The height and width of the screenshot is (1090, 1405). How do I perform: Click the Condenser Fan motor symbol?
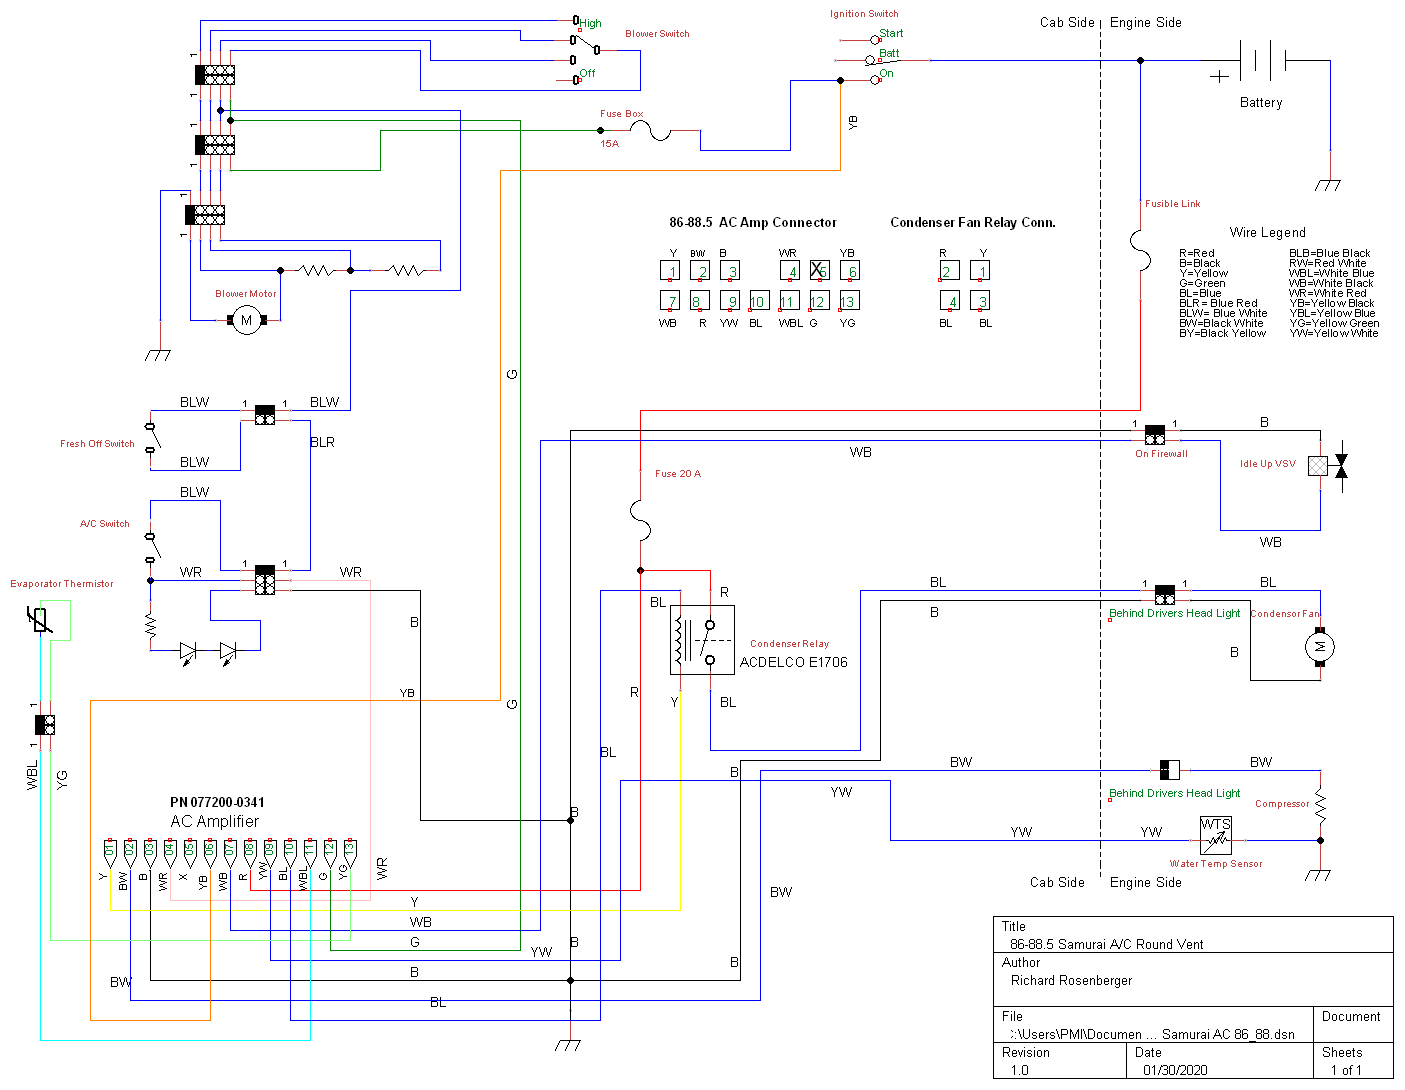pyautogui.click(x=1320, y=647)
